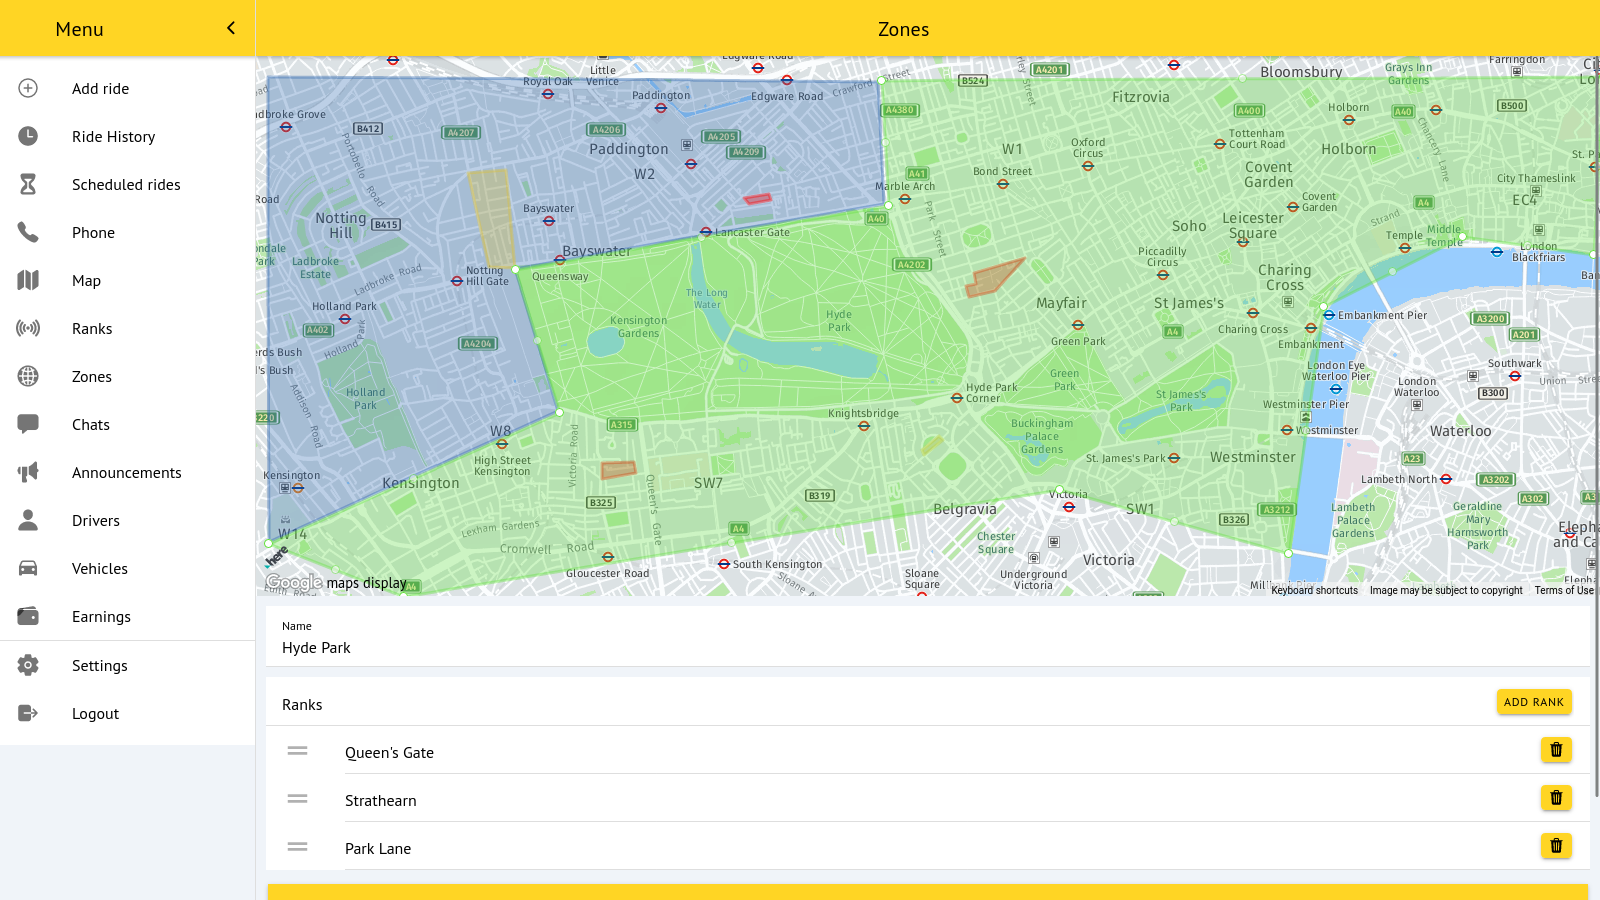The width and height of the screenshot is (1600, 900).
Task: Grab the drag handle beside Queen's Gate
Action: [x=297, y=751]
